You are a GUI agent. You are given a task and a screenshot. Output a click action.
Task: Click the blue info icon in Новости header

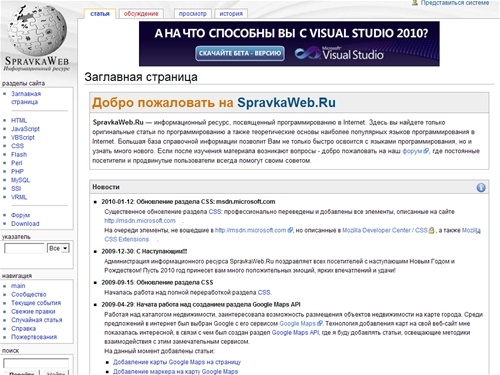pyautogui.click(x=481, y=188)
